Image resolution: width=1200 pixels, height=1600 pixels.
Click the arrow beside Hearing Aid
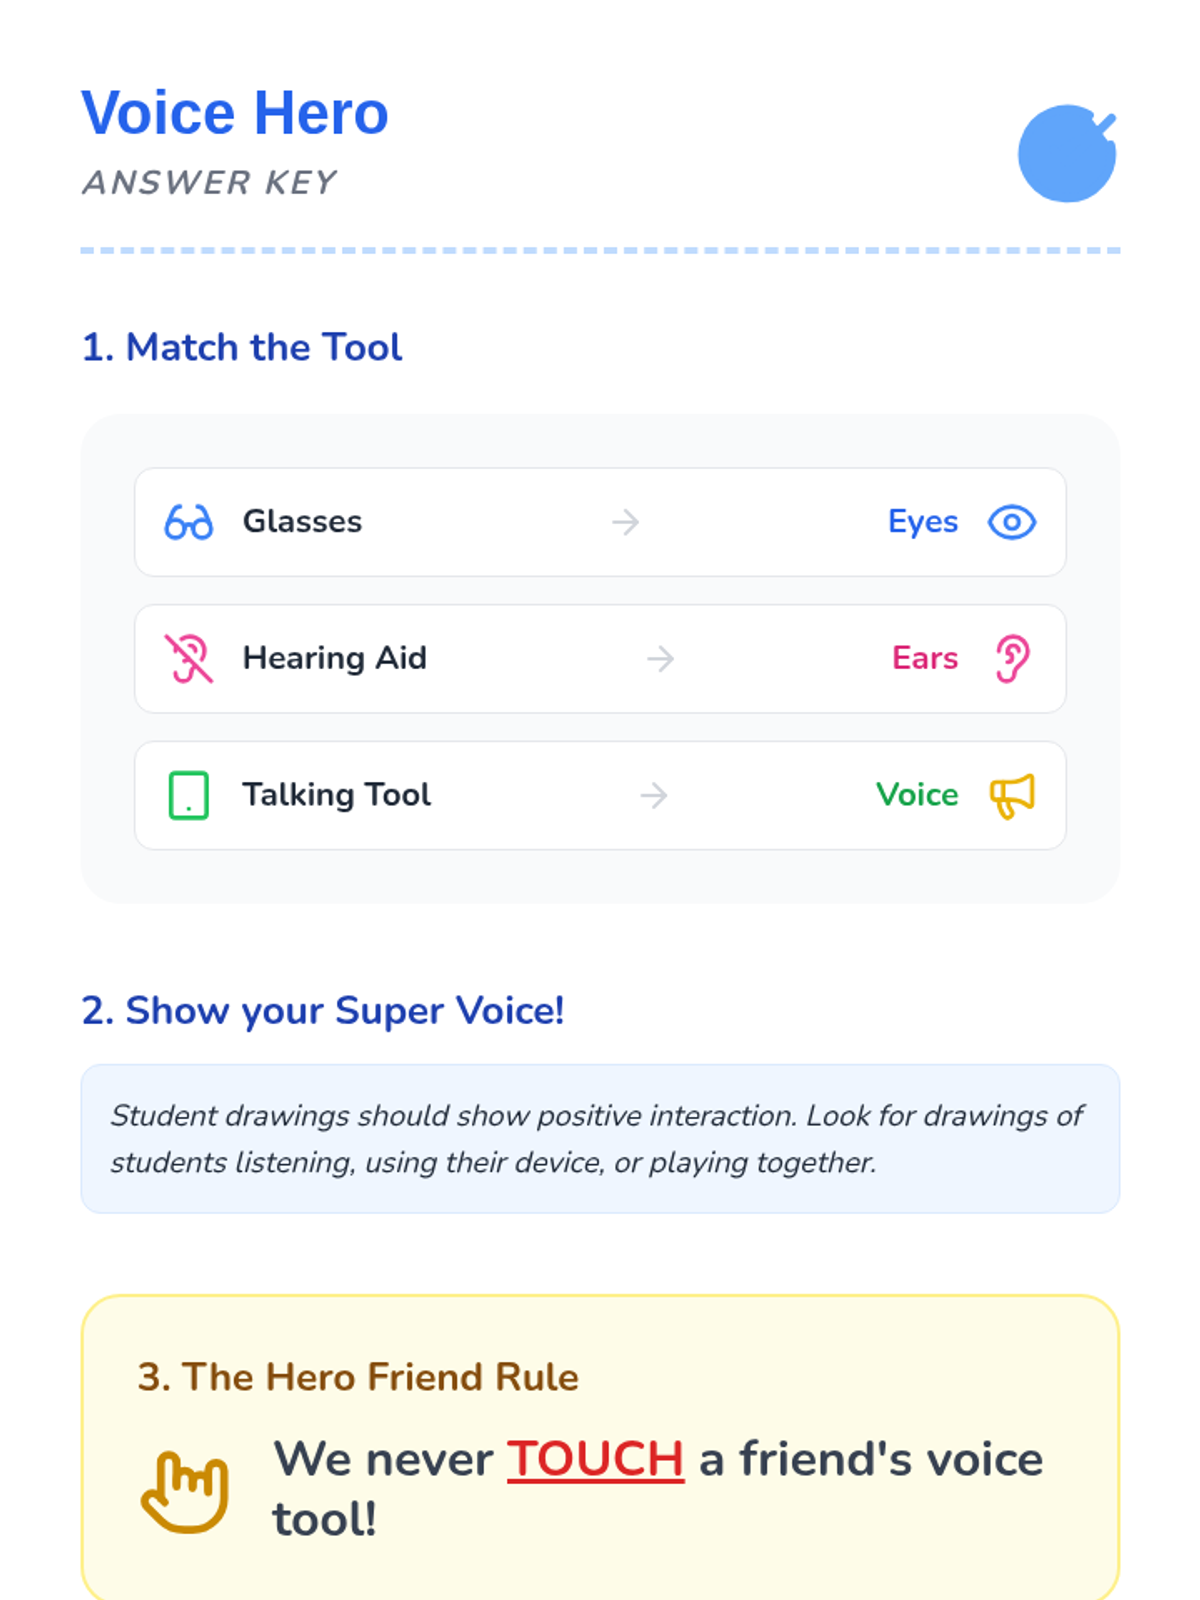(x=660, y=659)
